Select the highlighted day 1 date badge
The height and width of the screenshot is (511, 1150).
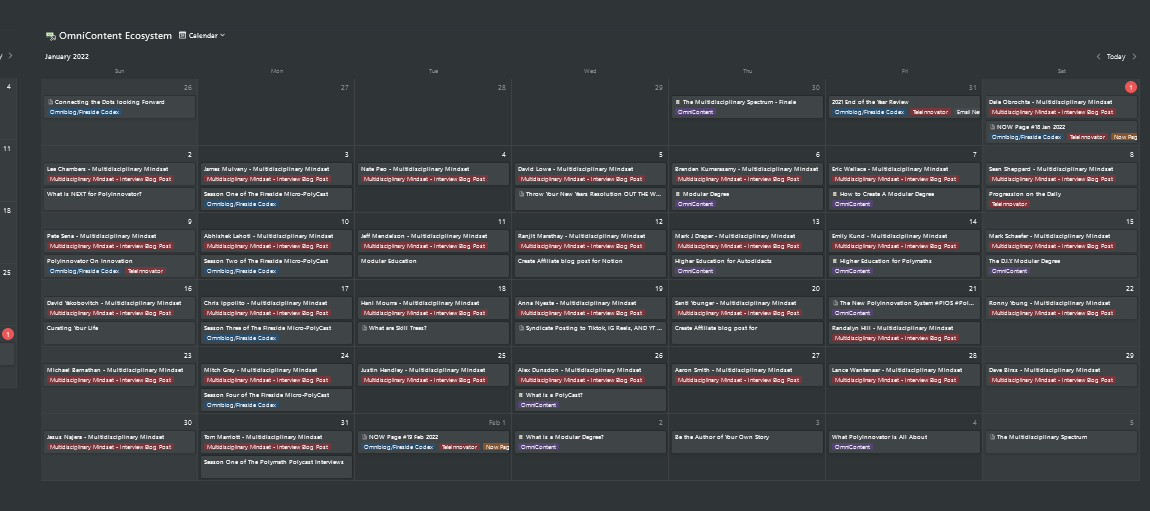tap(1131, 87)
